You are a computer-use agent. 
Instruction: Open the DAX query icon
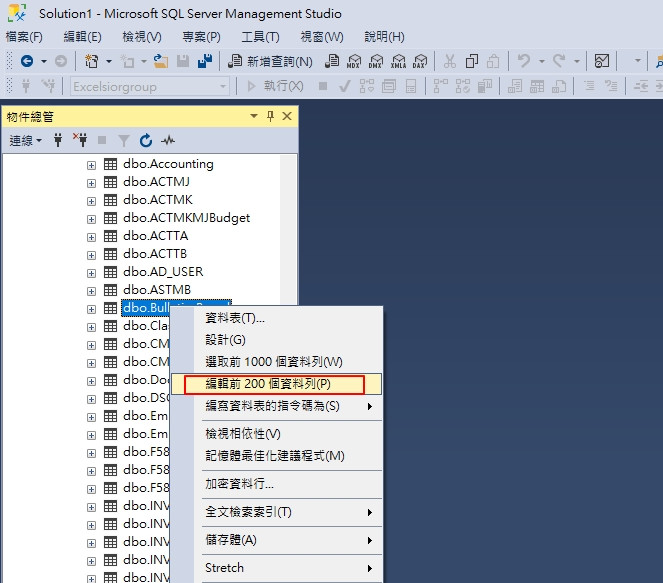coord(420,61)
